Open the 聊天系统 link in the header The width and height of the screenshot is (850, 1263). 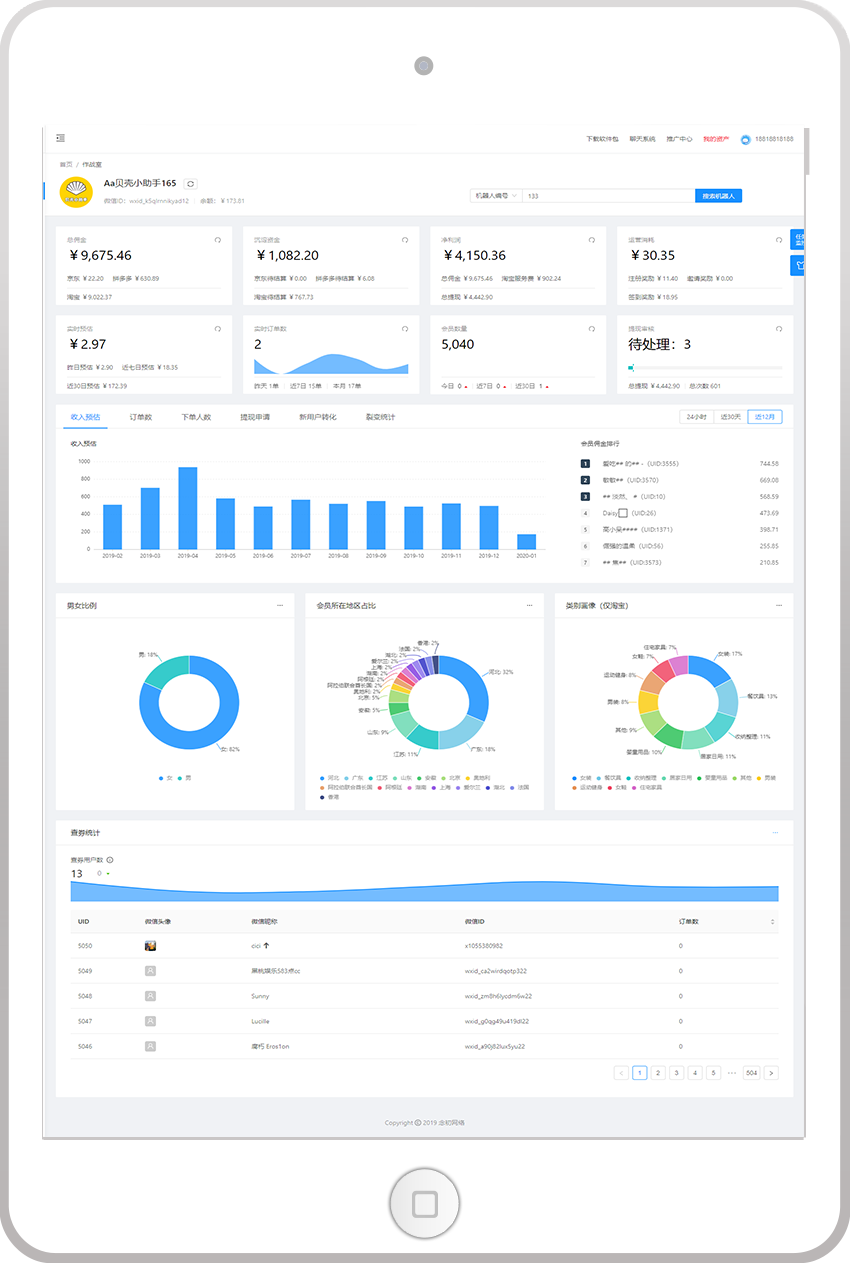click(x=642, y=139)
